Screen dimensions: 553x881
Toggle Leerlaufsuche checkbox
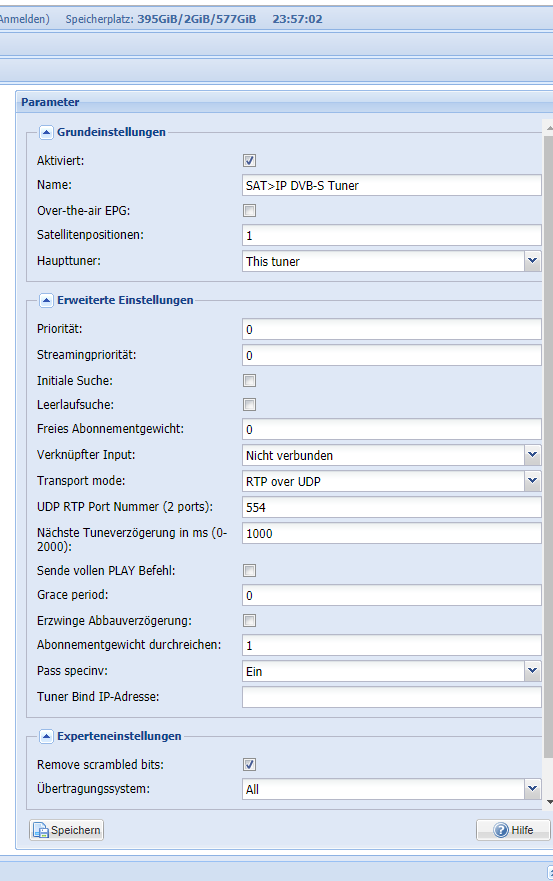point(250,405)
